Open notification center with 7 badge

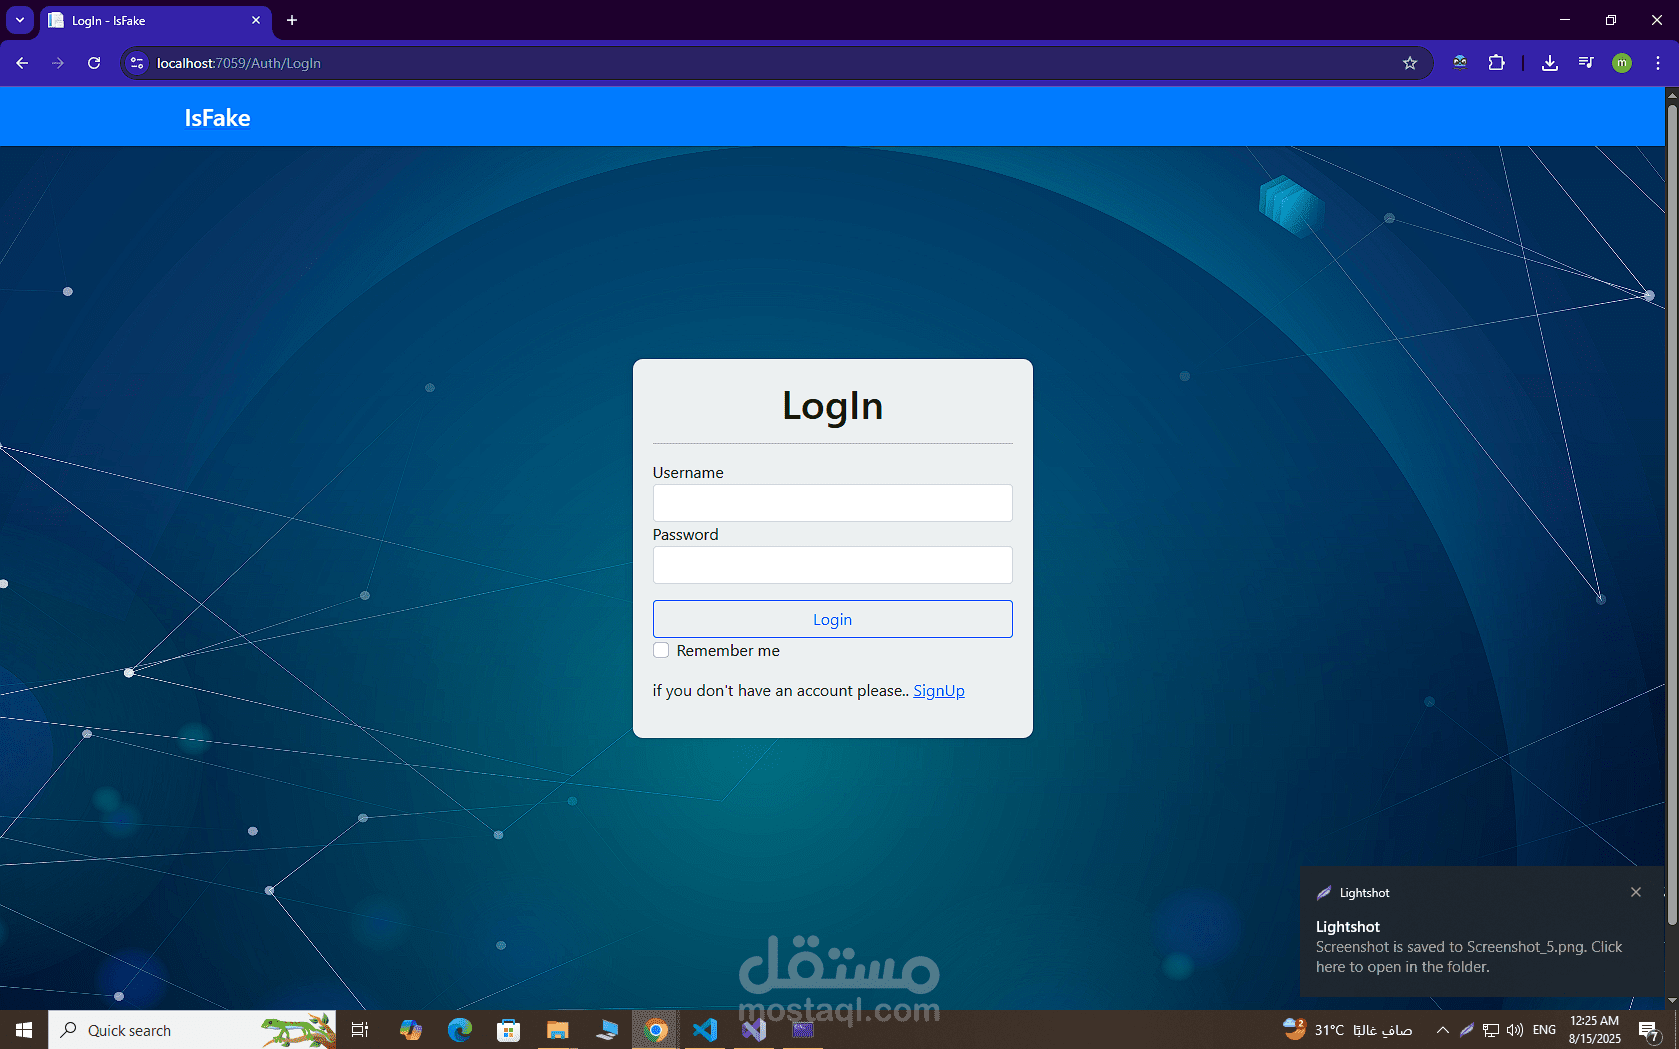1650,1030
